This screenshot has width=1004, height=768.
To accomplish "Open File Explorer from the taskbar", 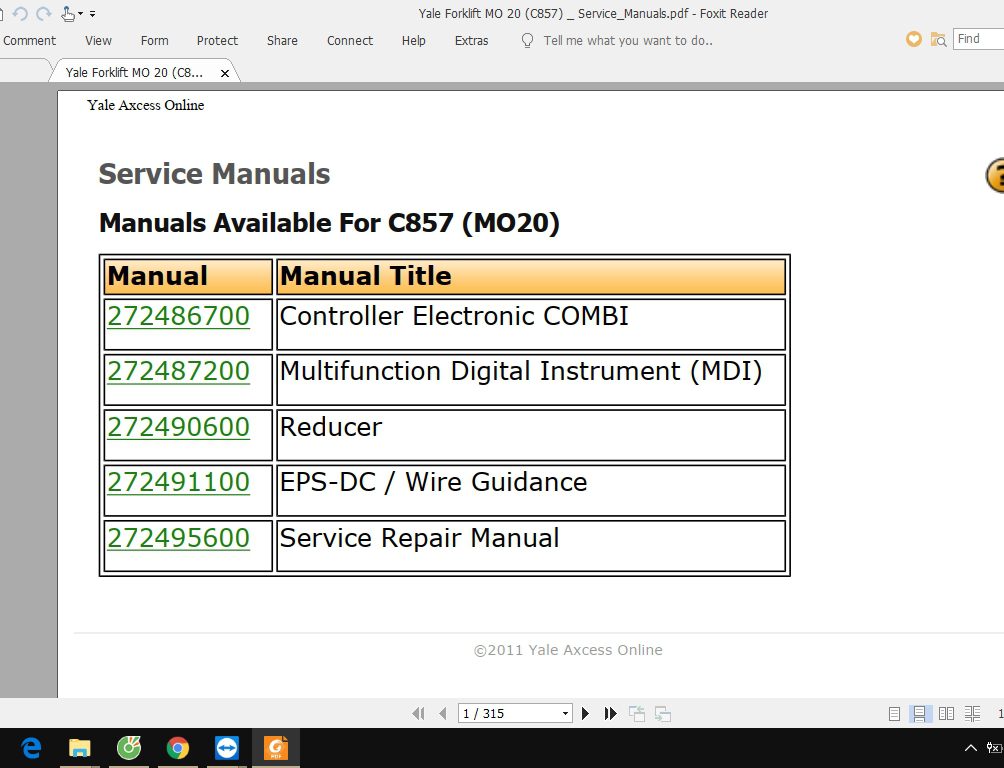I will (79, 748).
